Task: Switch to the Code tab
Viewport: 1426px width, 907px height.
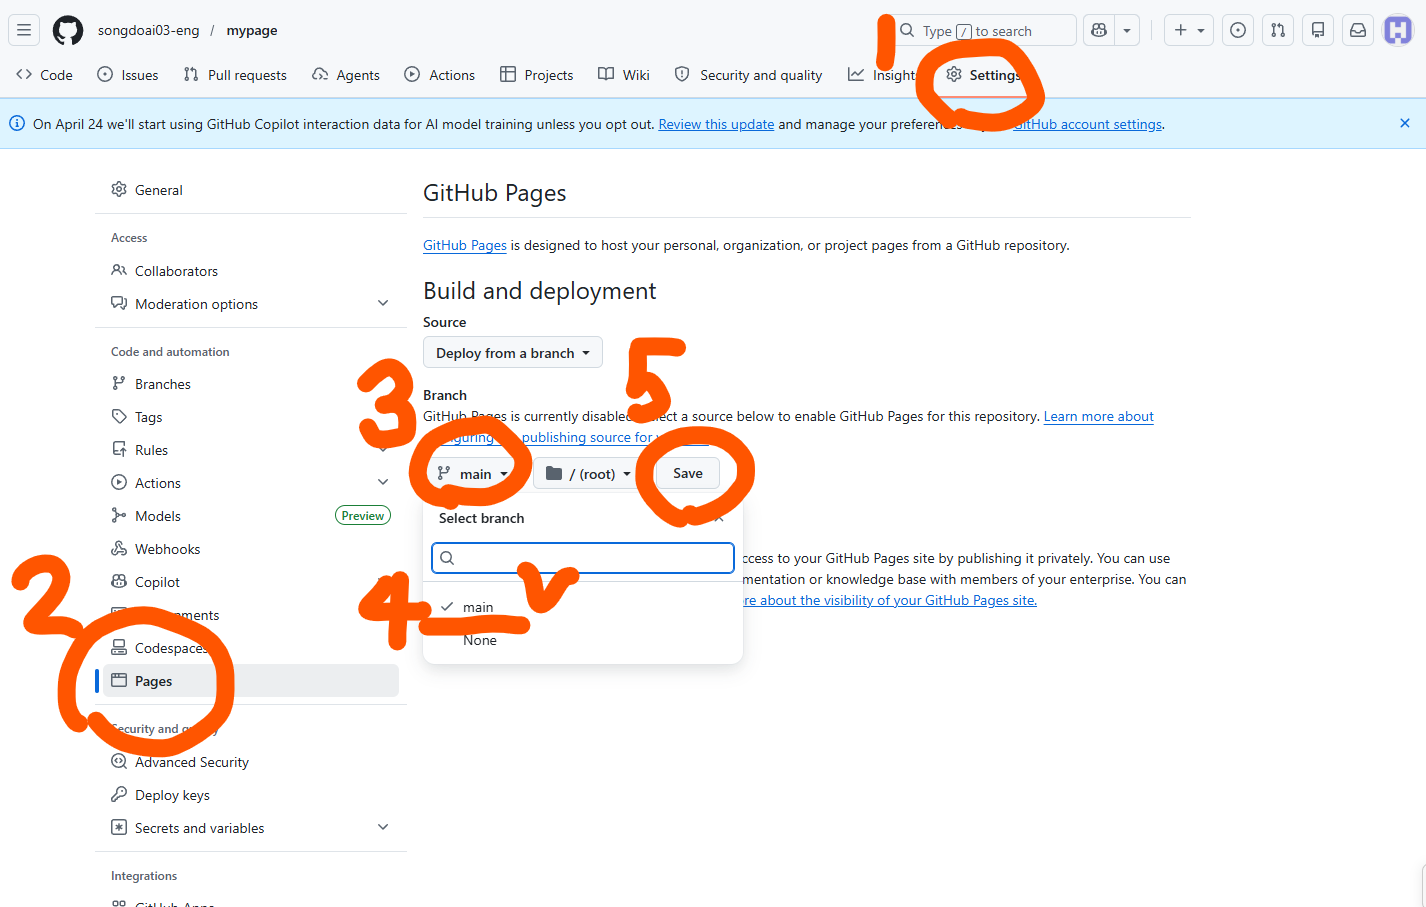Action: coord(45,75)
